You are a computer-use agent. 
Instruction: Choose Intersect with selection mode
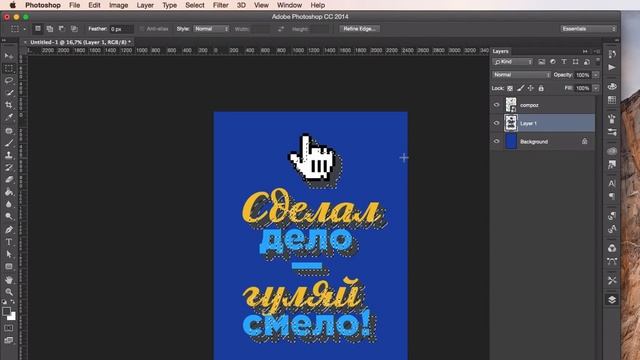74,29
